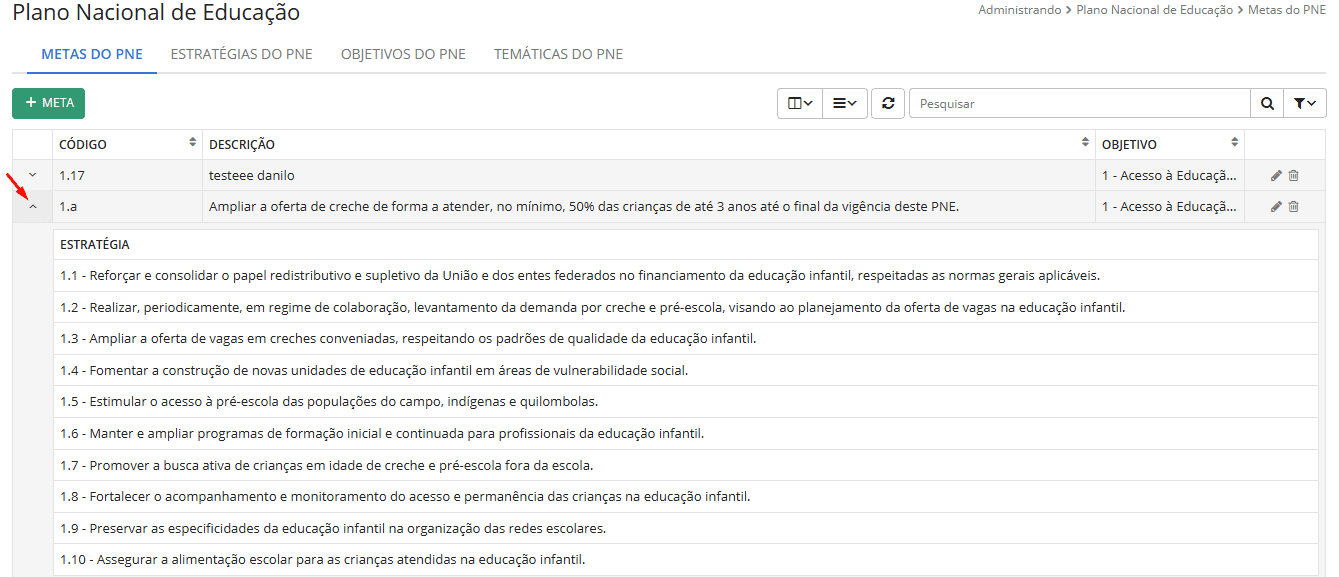Collapse the 1.a row details
This screenshot has width=1339, height=577.
click(x=32, y=207)
